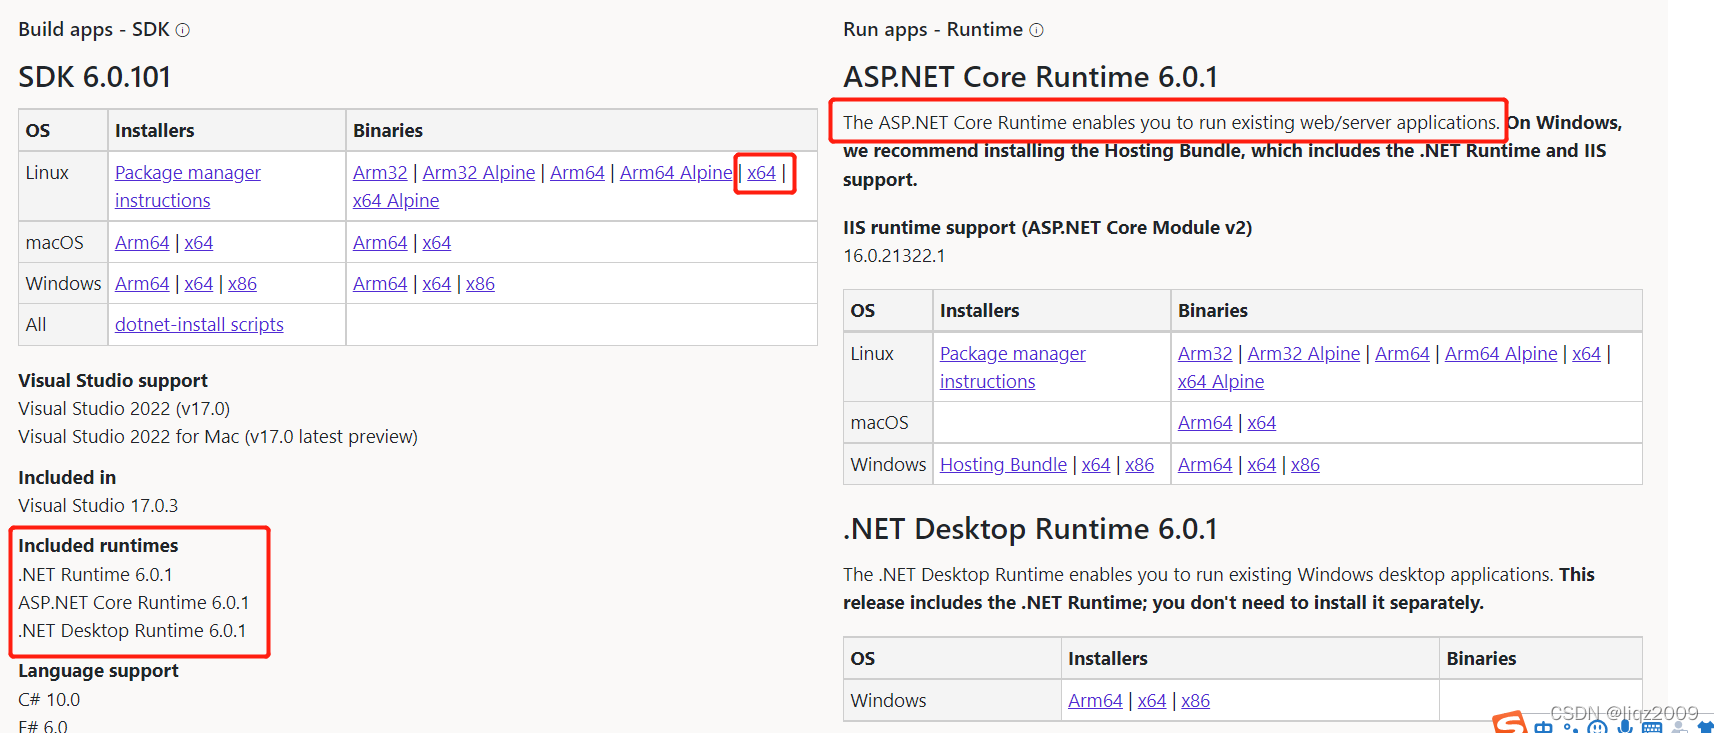Download SDK Windows x64 installer
The width and height of the screenshot is (1714, 733).
pos(198,283)
